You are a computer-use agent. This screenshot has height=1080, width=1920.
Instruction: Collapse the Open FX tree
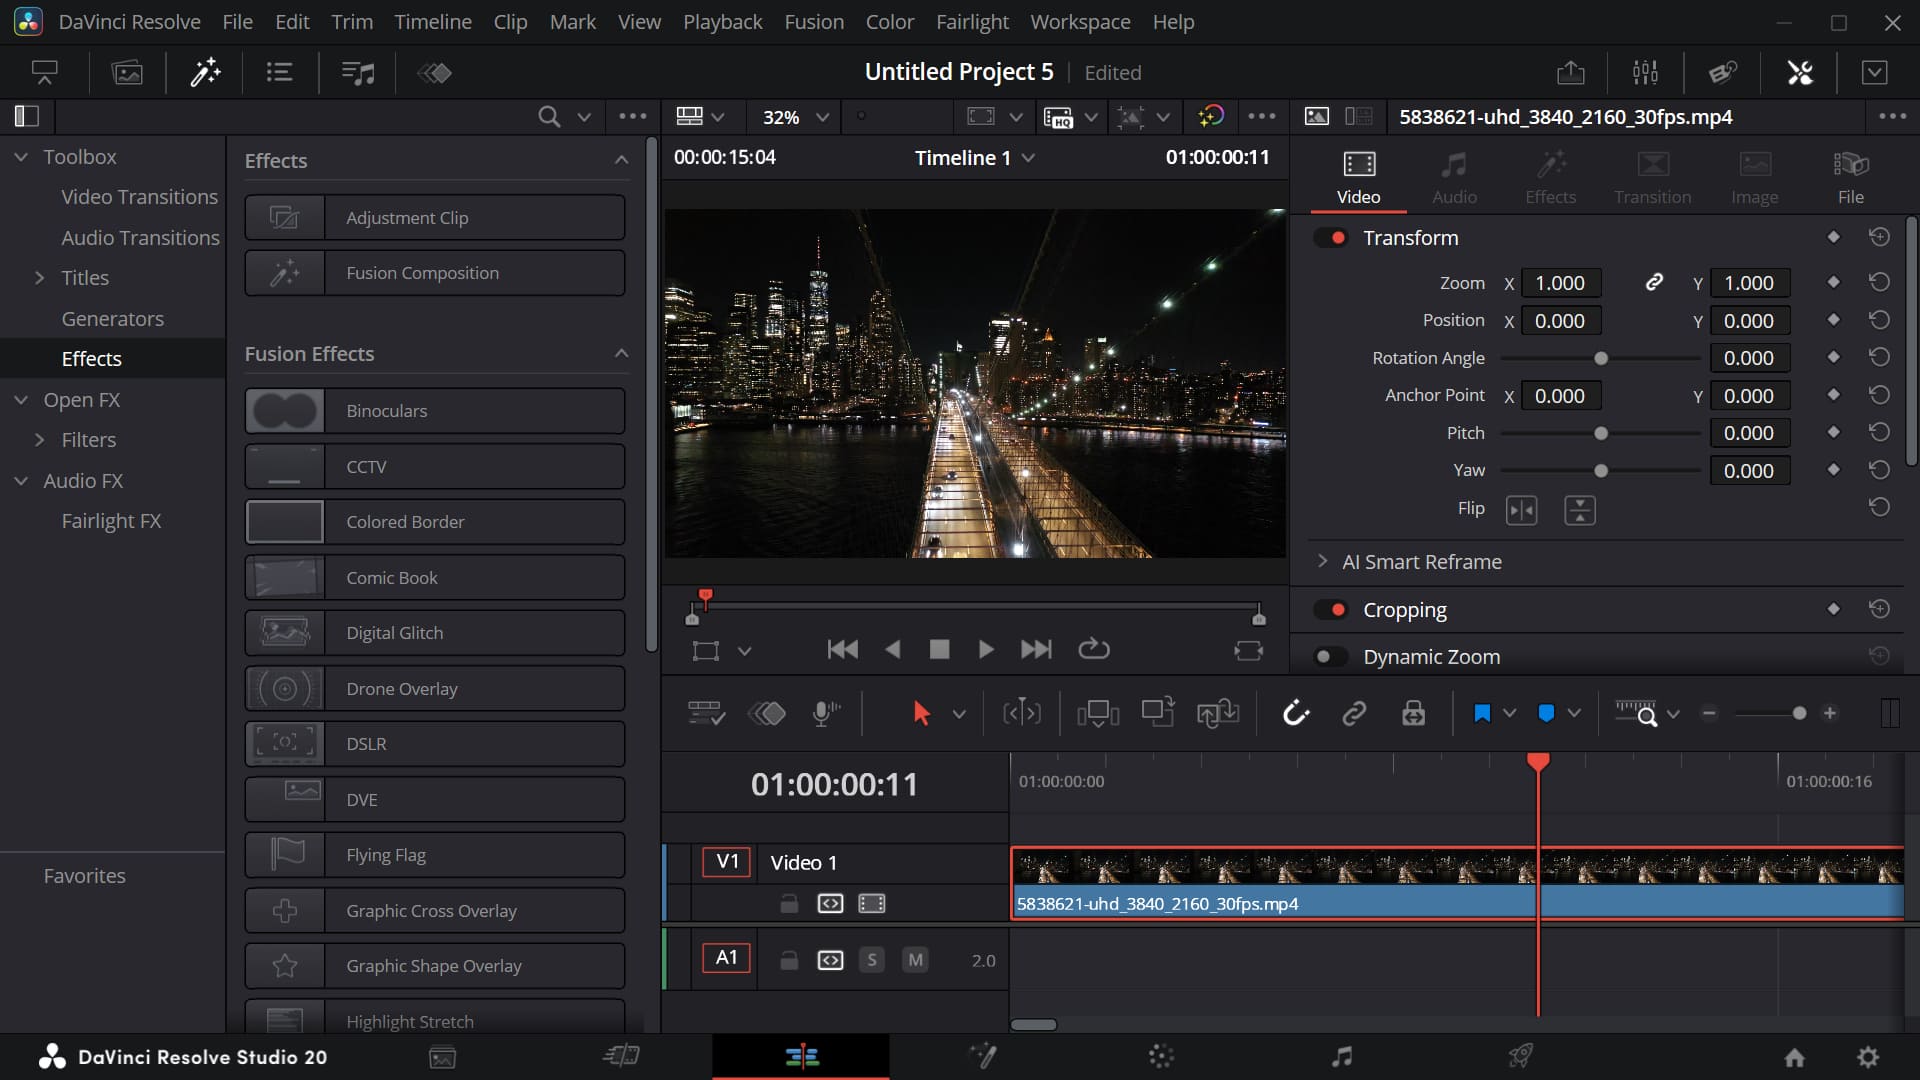coord(21,400)
